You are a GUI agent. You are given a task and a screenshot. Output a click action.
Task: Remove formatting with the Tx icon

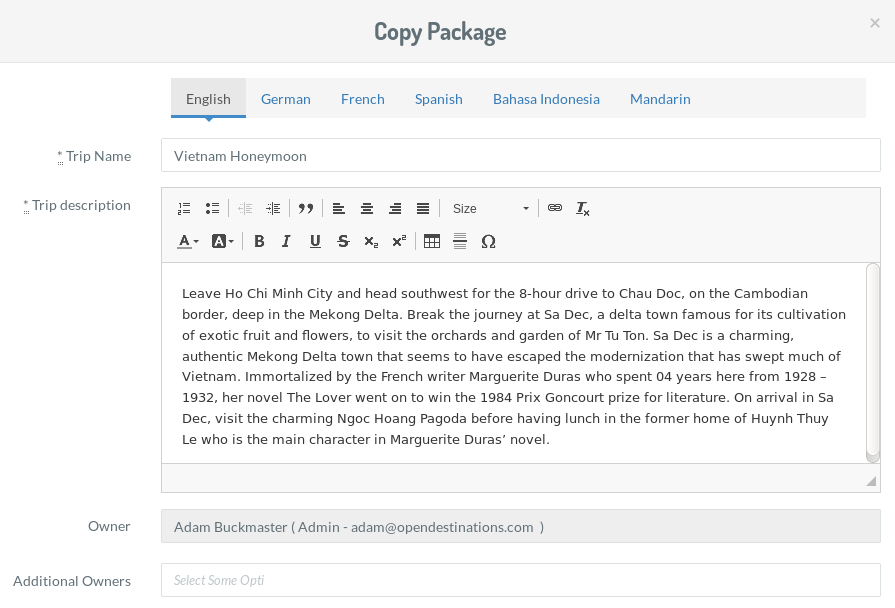(583, 208)
